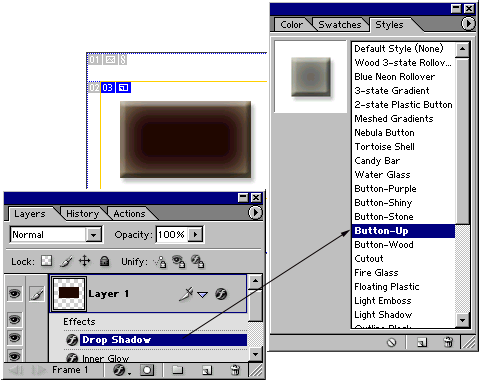Select Button-Purple style
The image size is (479, 380).
coord(403,189)
